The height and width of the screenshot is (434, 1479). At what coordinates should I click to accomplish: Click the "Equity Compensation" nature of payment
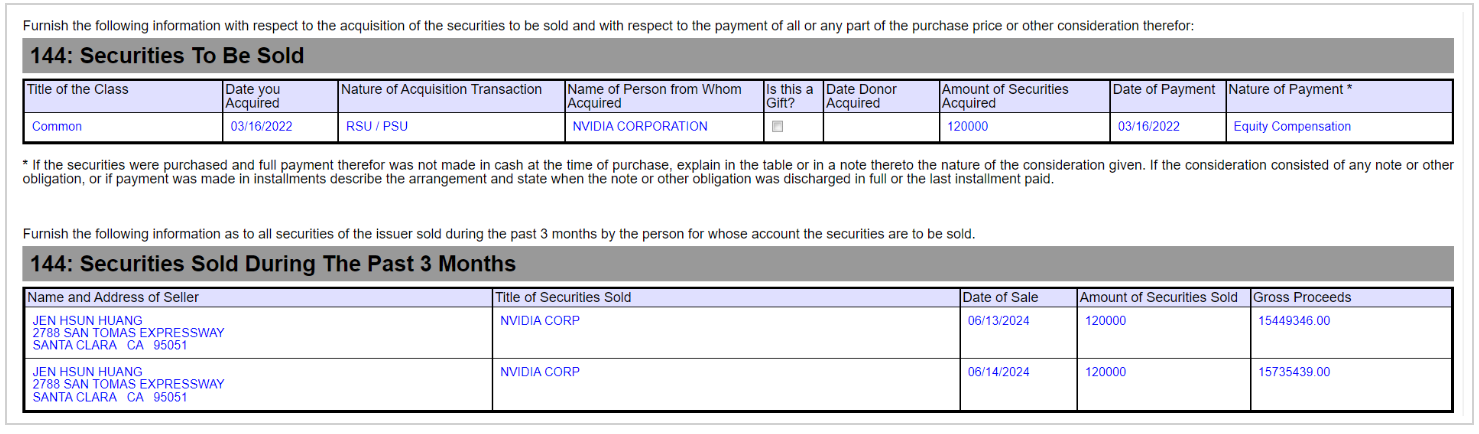(1292, 127)
